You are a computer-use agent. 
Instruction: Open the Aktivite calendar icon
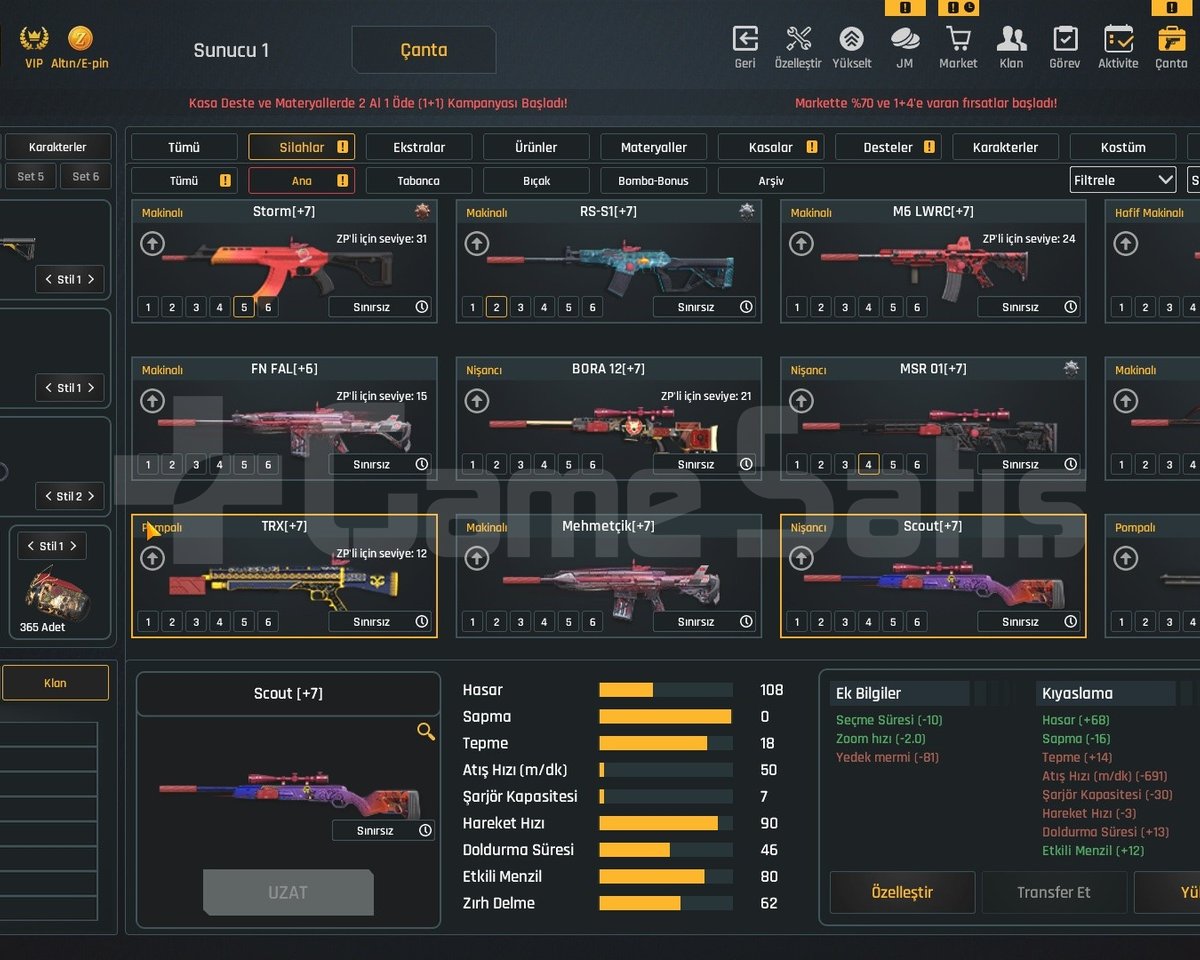tap(1118, 40)
